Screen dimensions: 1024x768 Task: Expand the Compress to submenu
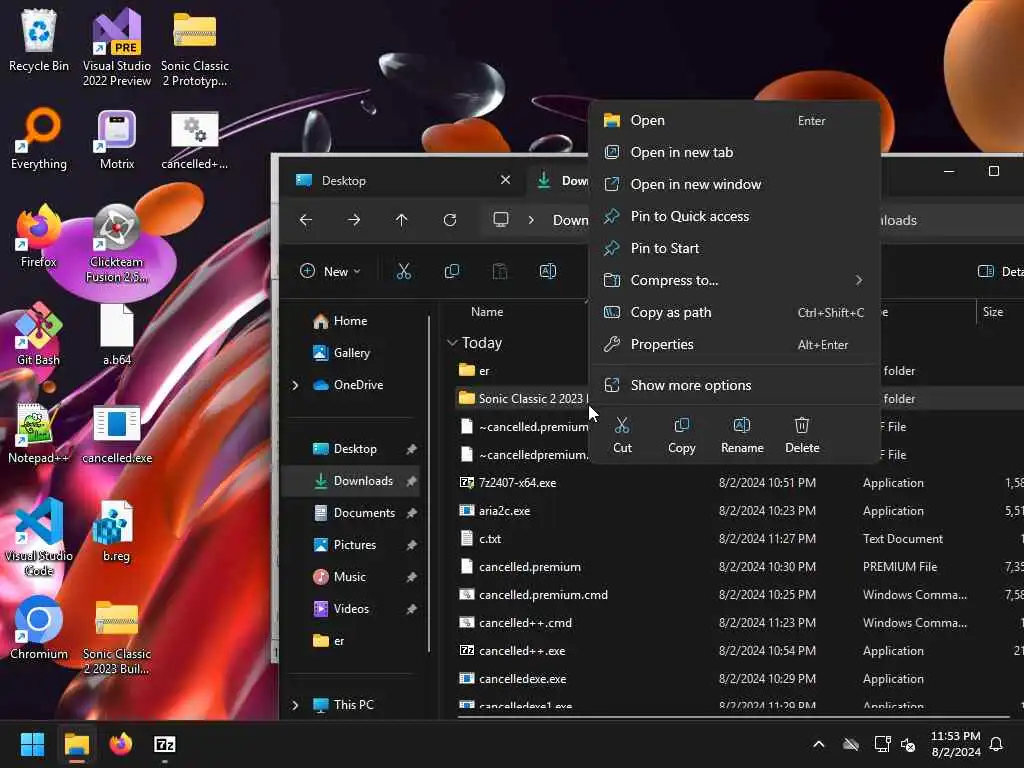[734, 280]
